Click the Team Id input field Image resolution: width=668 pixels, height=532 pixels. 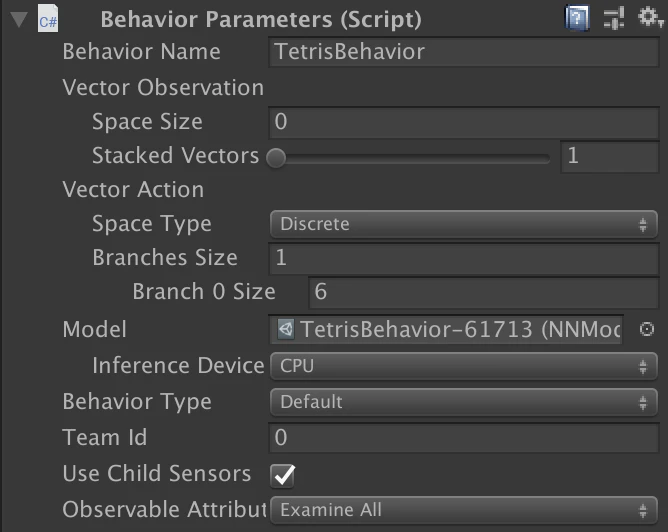click(463, 438)
